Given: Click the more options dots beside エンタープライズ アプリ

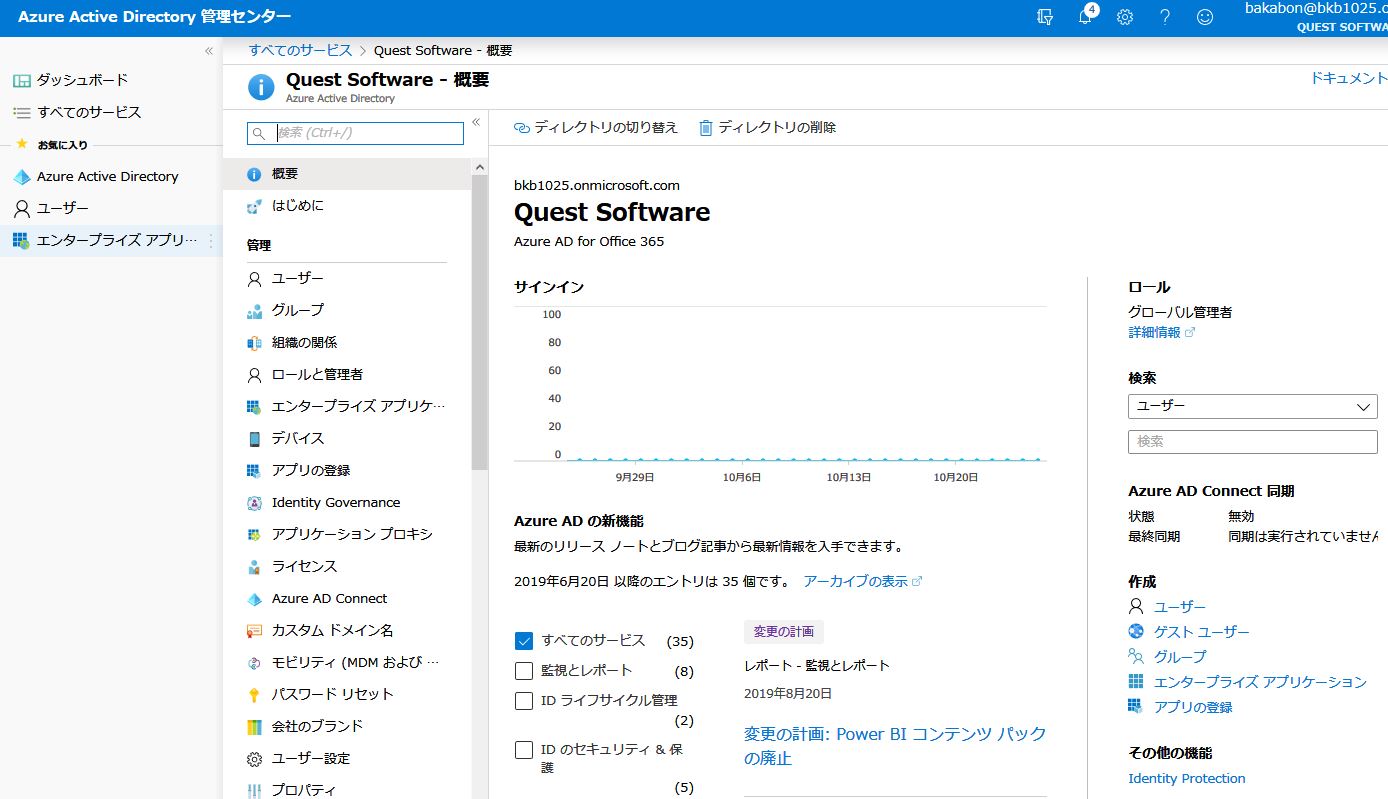Looking at the screenshot, I should tap(211, 241).
